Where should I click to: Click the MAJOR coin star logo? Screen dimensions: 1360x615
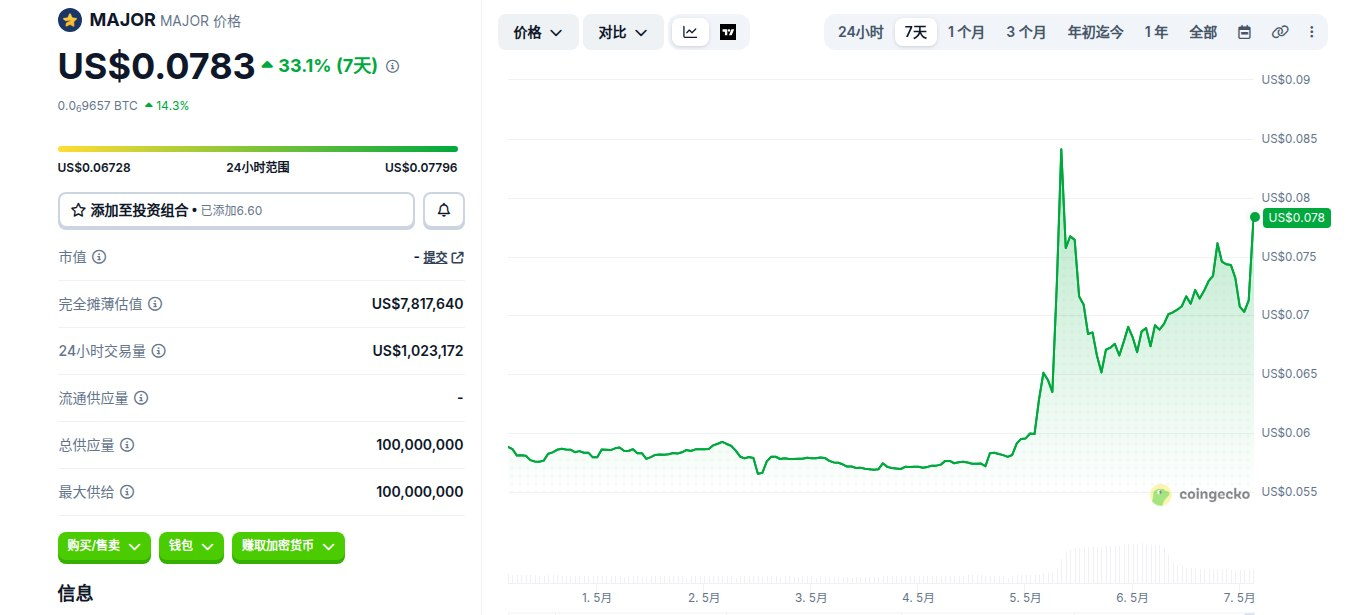coord(69,20)
